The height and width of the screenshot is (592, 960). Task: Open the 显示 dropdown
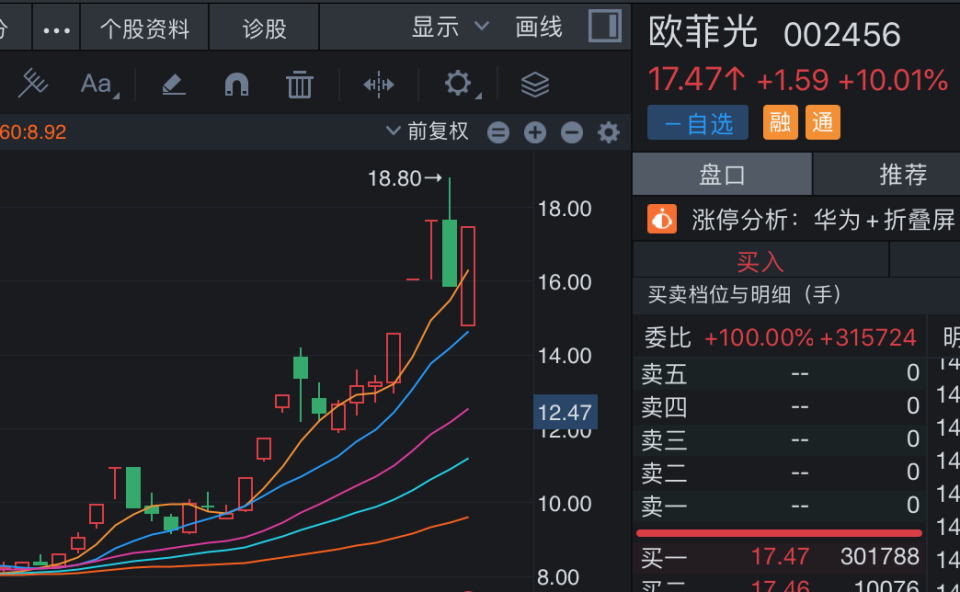click(446, 27)
